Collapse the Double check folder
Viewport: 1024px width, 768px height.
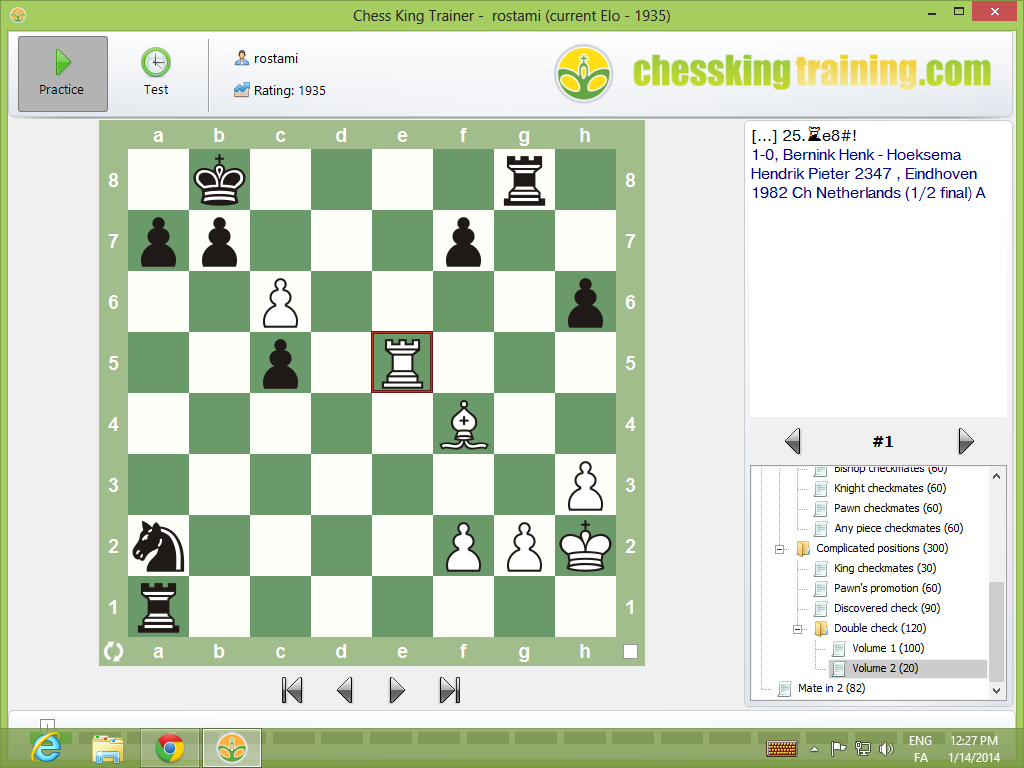[797, 629]
